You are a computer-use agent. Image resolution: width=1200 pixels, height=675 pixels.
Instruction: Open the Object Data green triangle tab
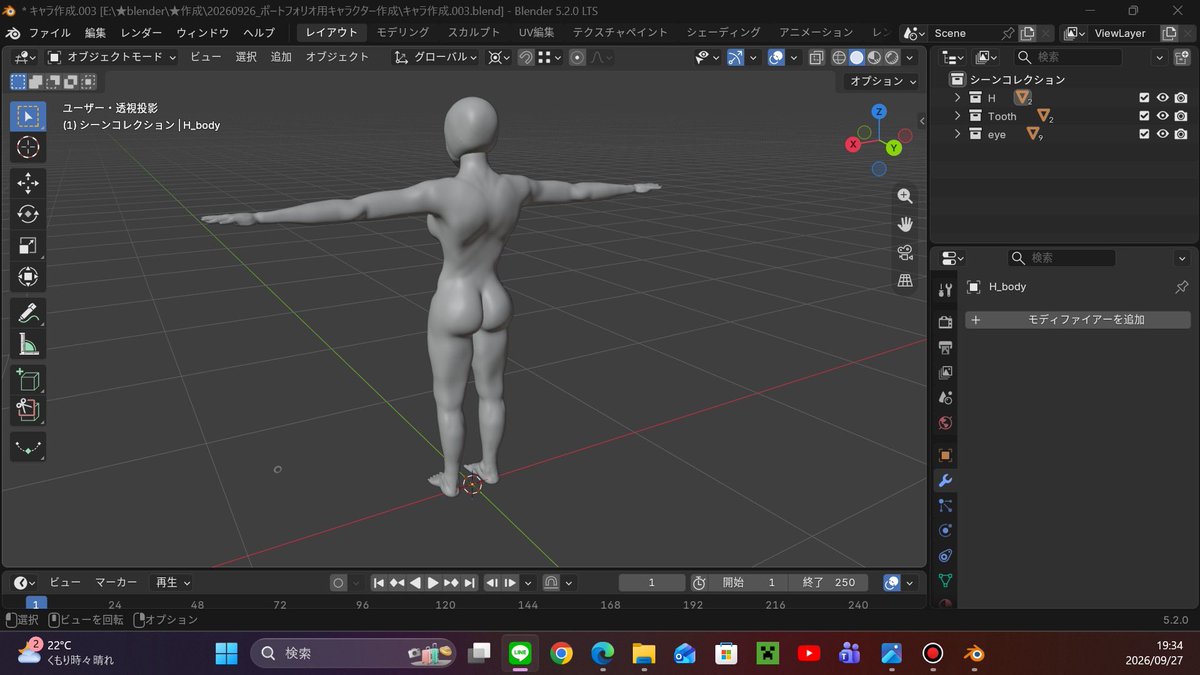click(x=945, y=580)
